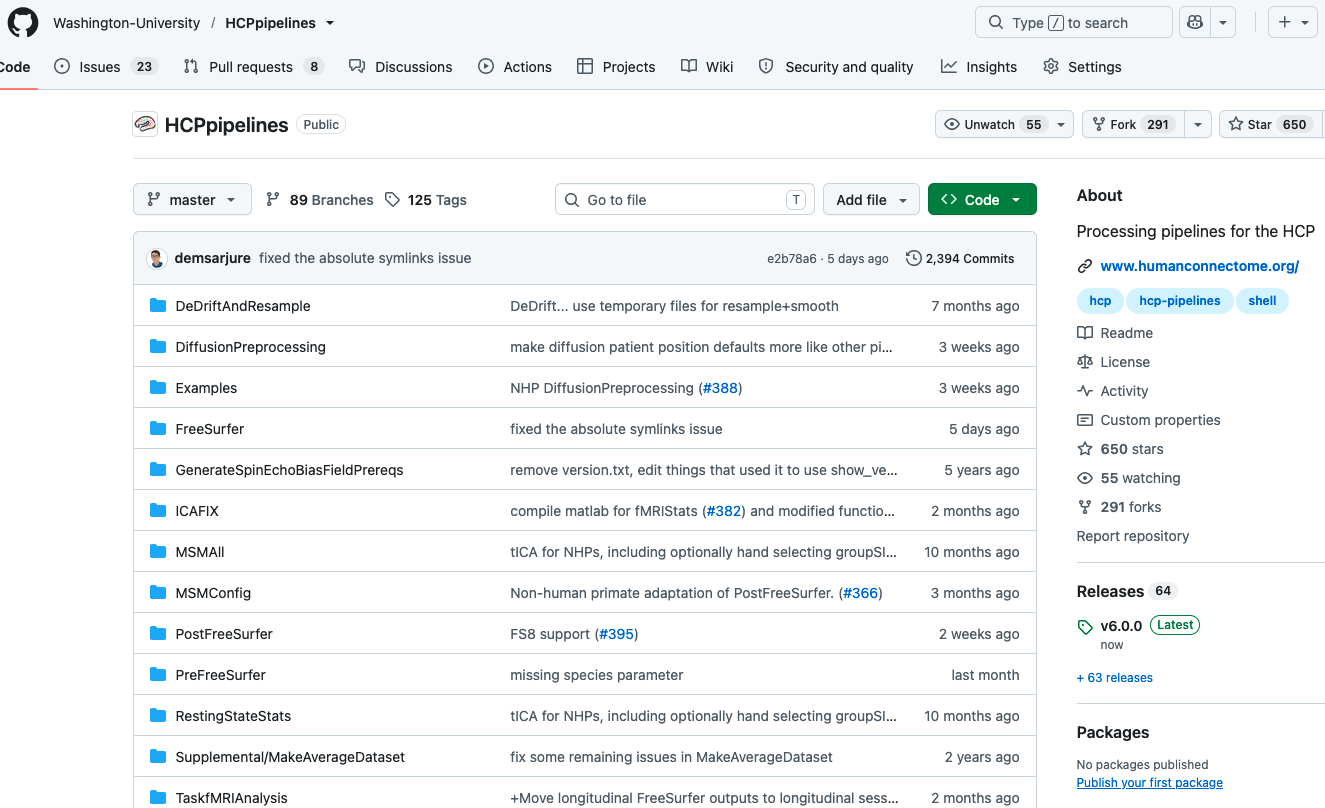This screenshot has height=808, width=1325.
Task: Expand the fork options dropdown arrow
Action: point(1197,124)
